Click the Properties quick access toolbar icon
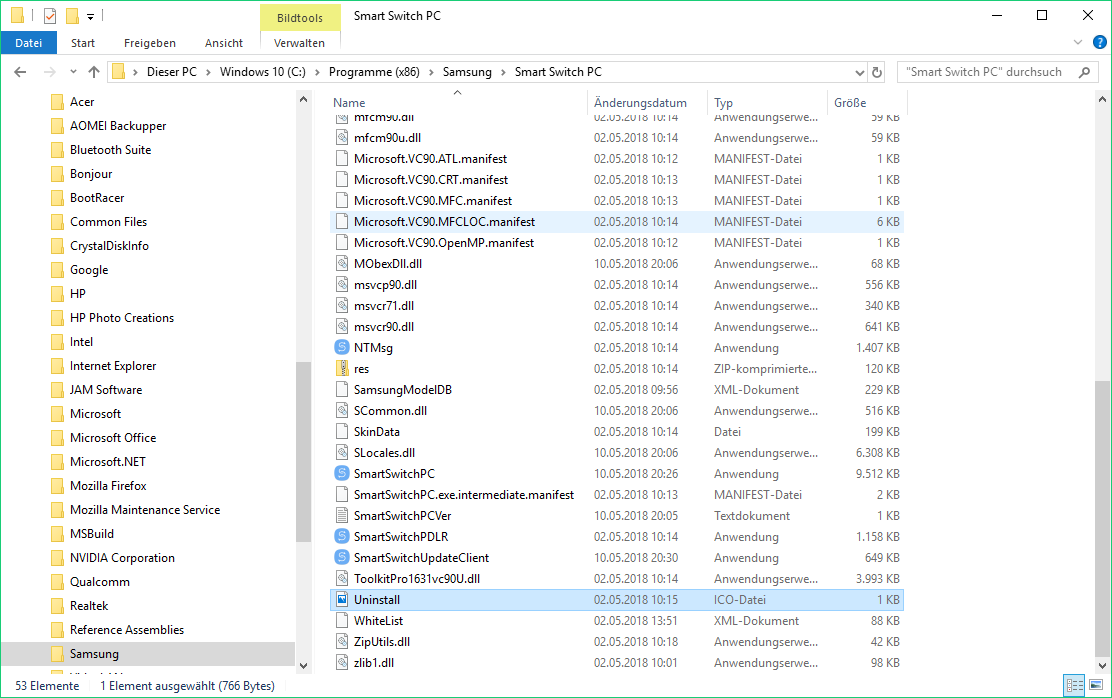 coord(50,16)
